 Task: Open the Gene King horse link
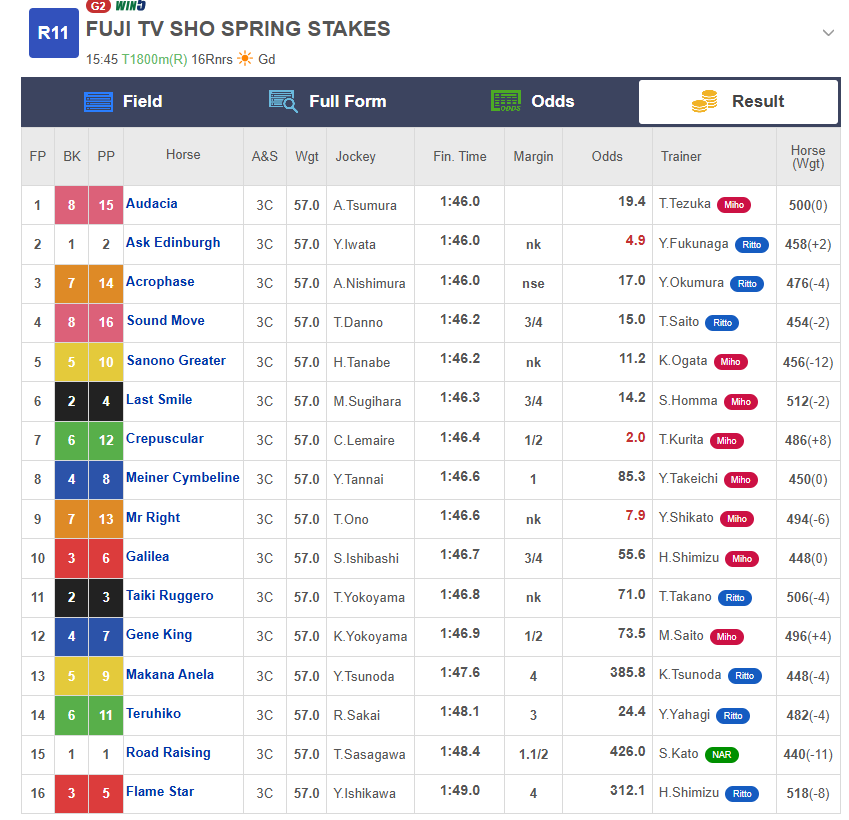point(159,635)
